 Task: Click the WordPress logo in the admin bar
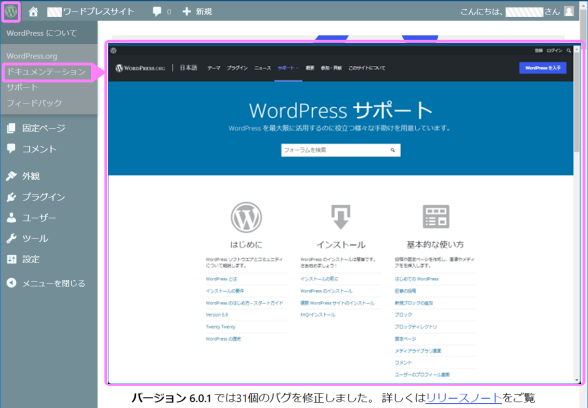pos(11,12)
